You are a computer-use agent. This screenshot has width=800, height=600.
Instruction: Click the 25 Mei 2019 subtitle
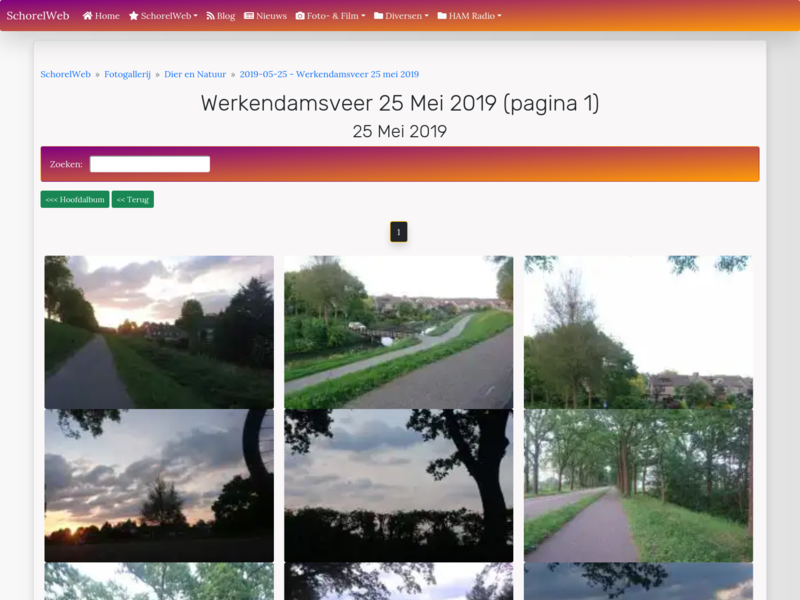(400, 131)
